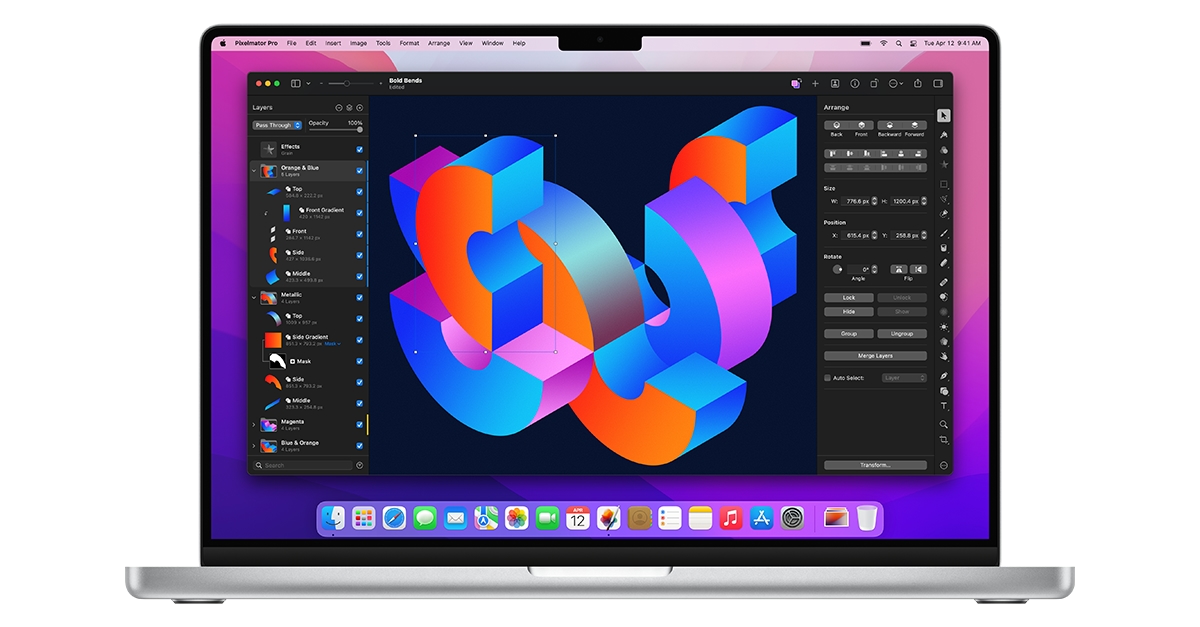This screenshot has width=1200, height=627.
Task: Pick the Crop tool in the tools sidebar
Action: tap(943, 440)
